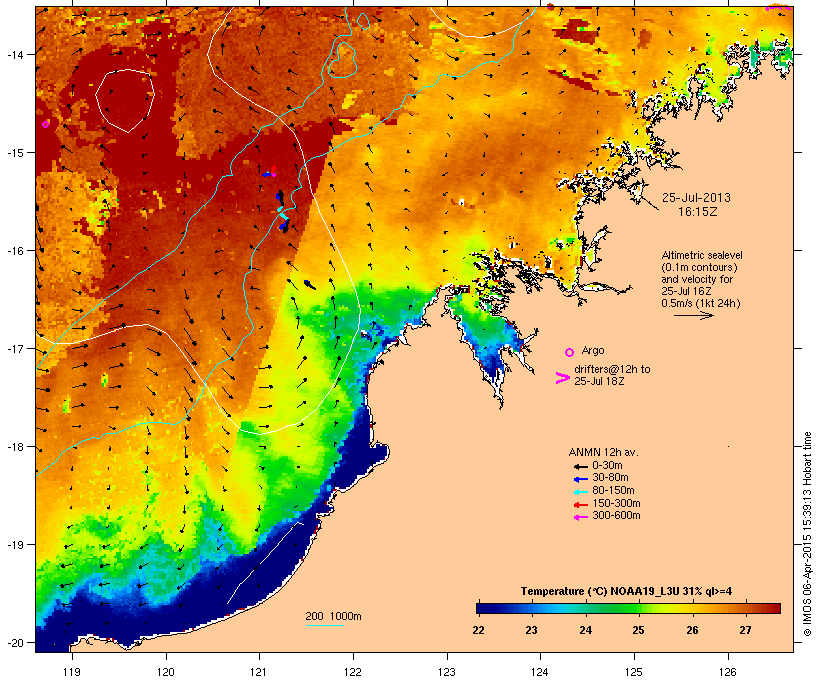Click the longitude axis label '121'
This screenshot has width=820, height=680.
pyautogui.click(x=259, y=672)
